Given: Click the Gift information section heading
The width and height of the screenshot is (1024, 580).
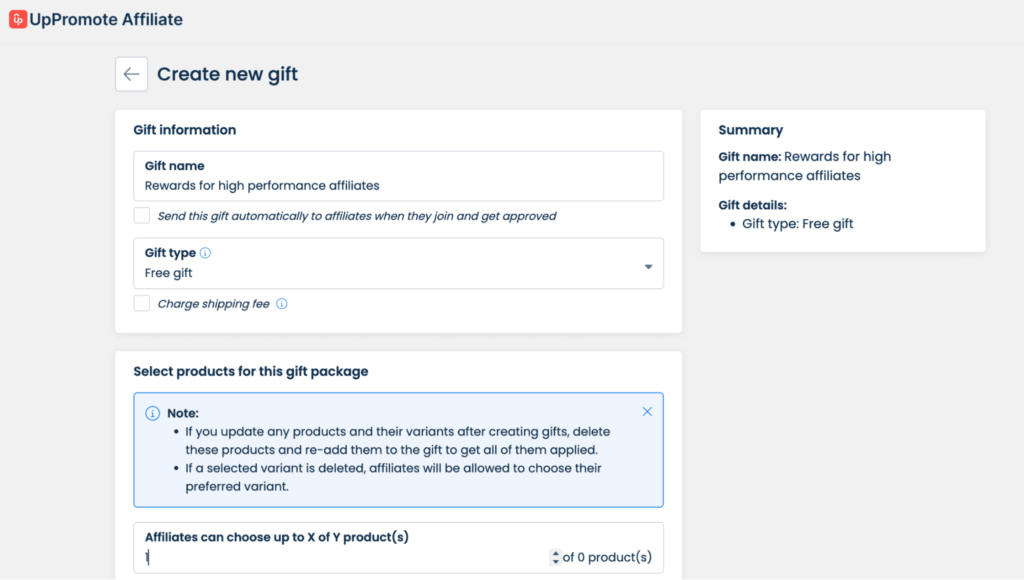Looking at the screenshot, I should pos(185,130).
